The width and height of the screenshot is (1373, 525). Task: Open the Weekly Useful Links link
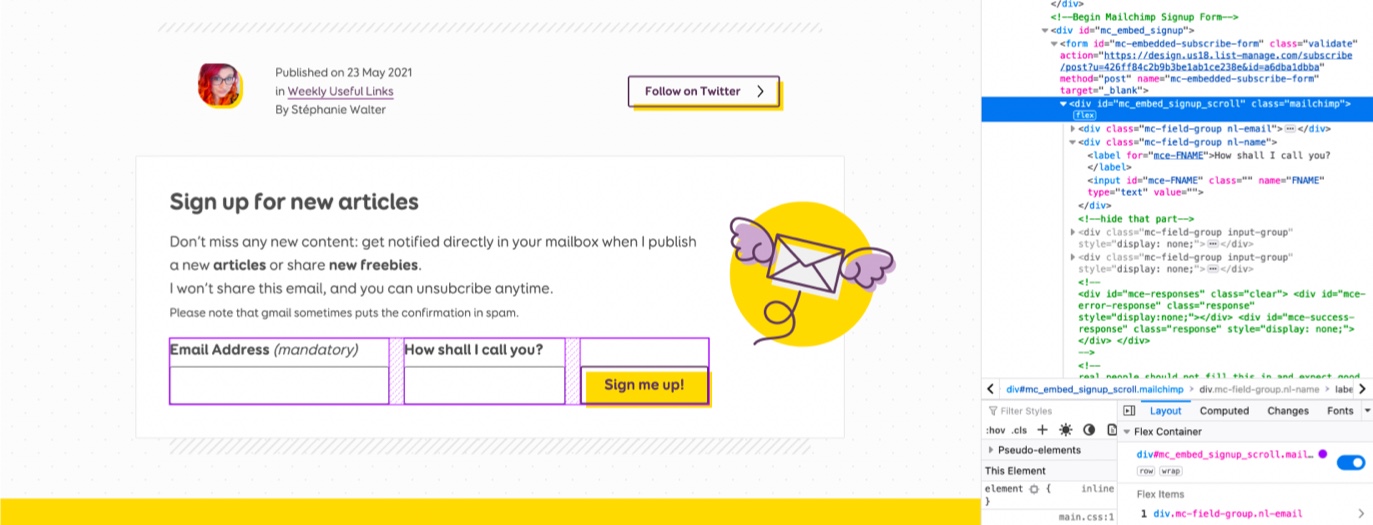[340, 91]
